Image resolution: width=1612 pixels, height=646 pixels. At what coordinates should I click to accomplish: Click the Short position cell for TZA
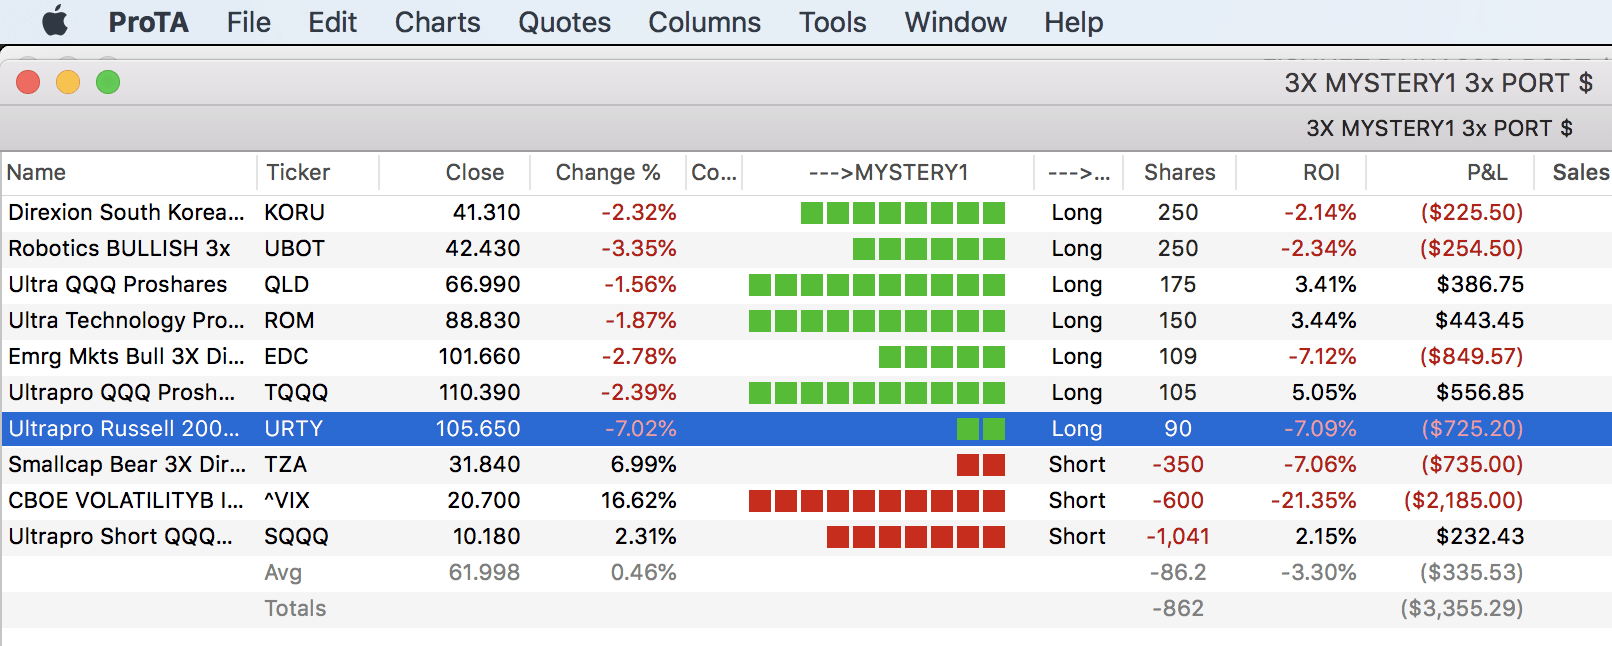tap(1077, 464)
